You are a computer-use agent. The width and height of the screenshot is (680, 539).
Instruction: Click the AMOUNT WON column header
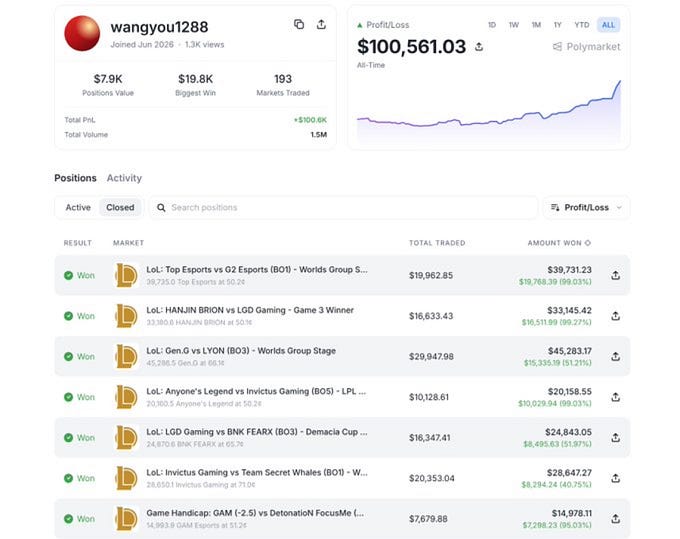point(555,243)
